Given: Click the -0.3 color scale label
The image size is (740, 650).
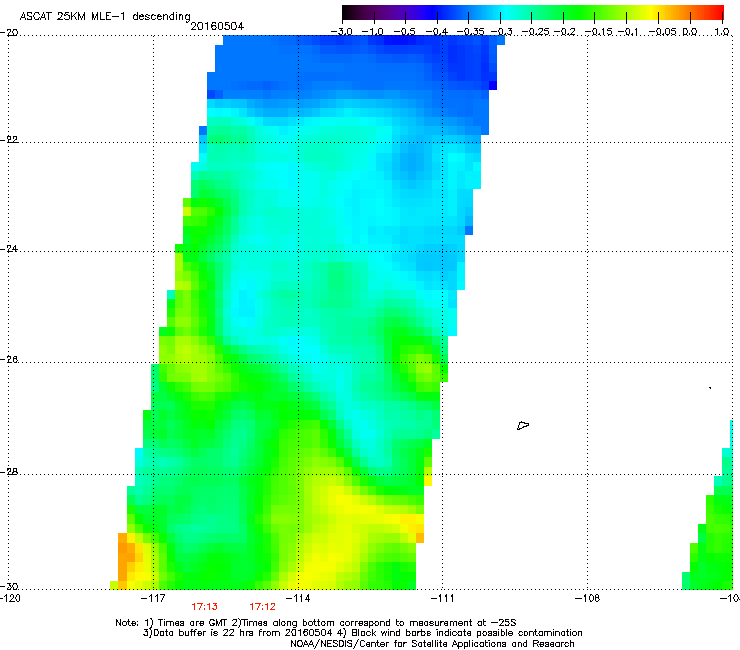Looking at the screenshot, I should point(501,32).
